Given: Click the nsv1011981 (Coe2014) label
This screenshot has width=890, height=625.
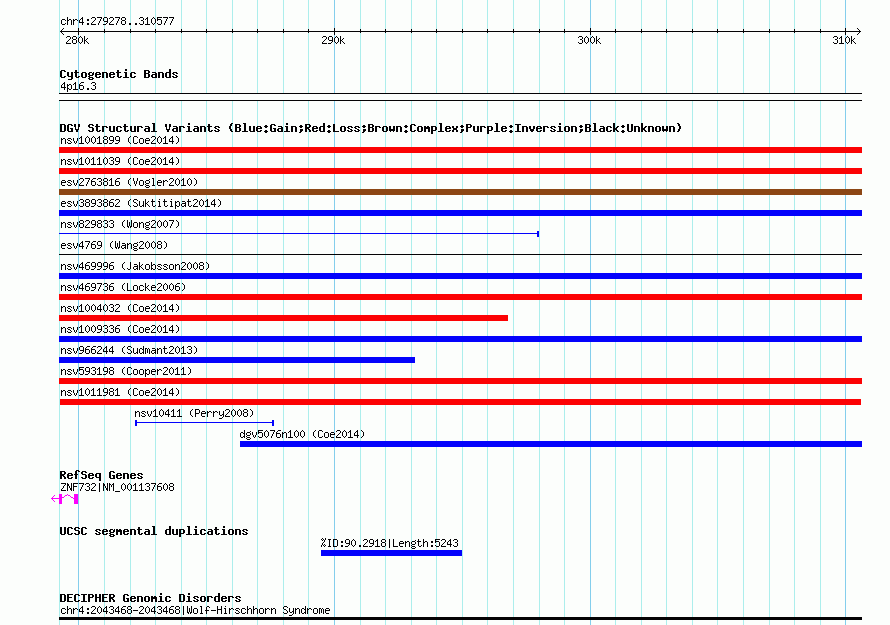Looking at the screenshot, I should pos(120,392).
